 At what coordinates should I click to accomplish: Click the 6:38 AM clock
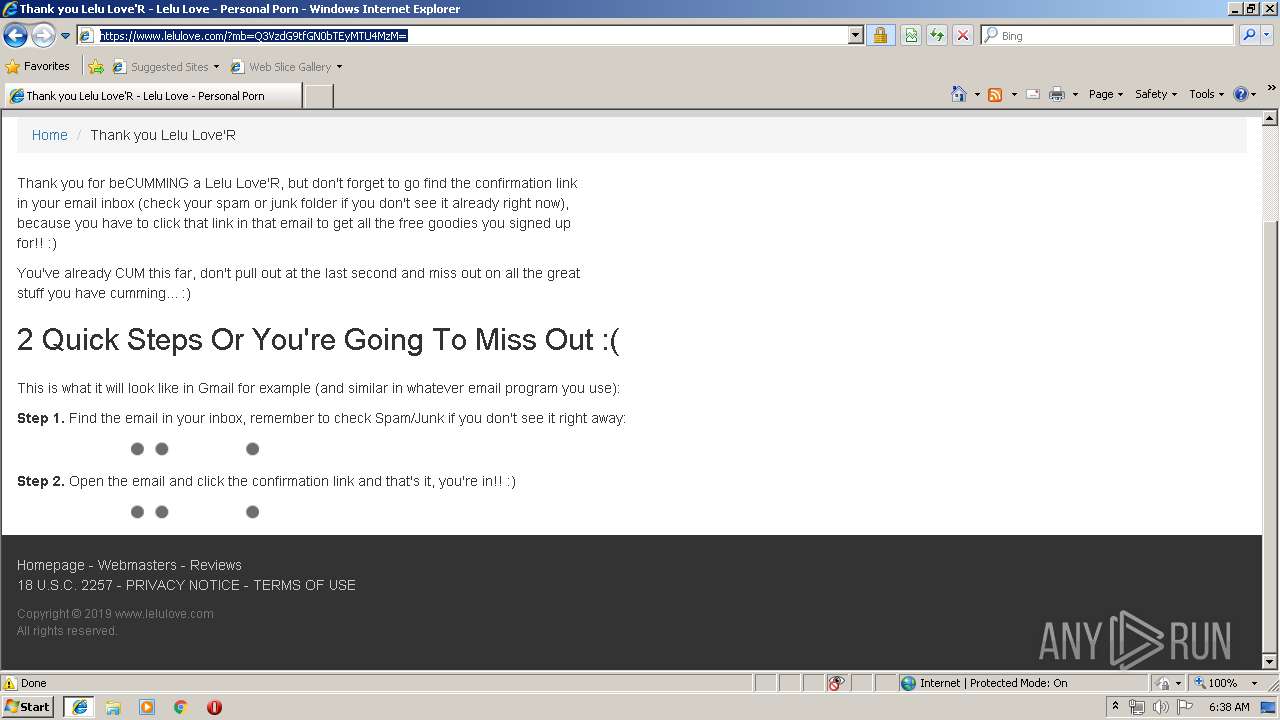click(1229, 707)
